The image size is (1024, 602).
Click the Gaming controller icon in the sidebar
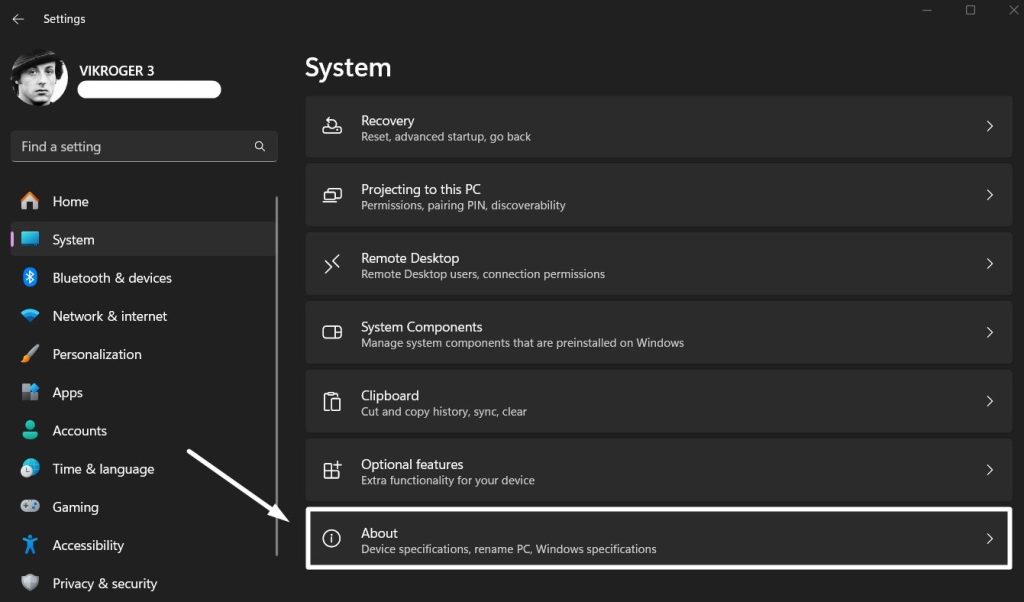coord(29,507)
